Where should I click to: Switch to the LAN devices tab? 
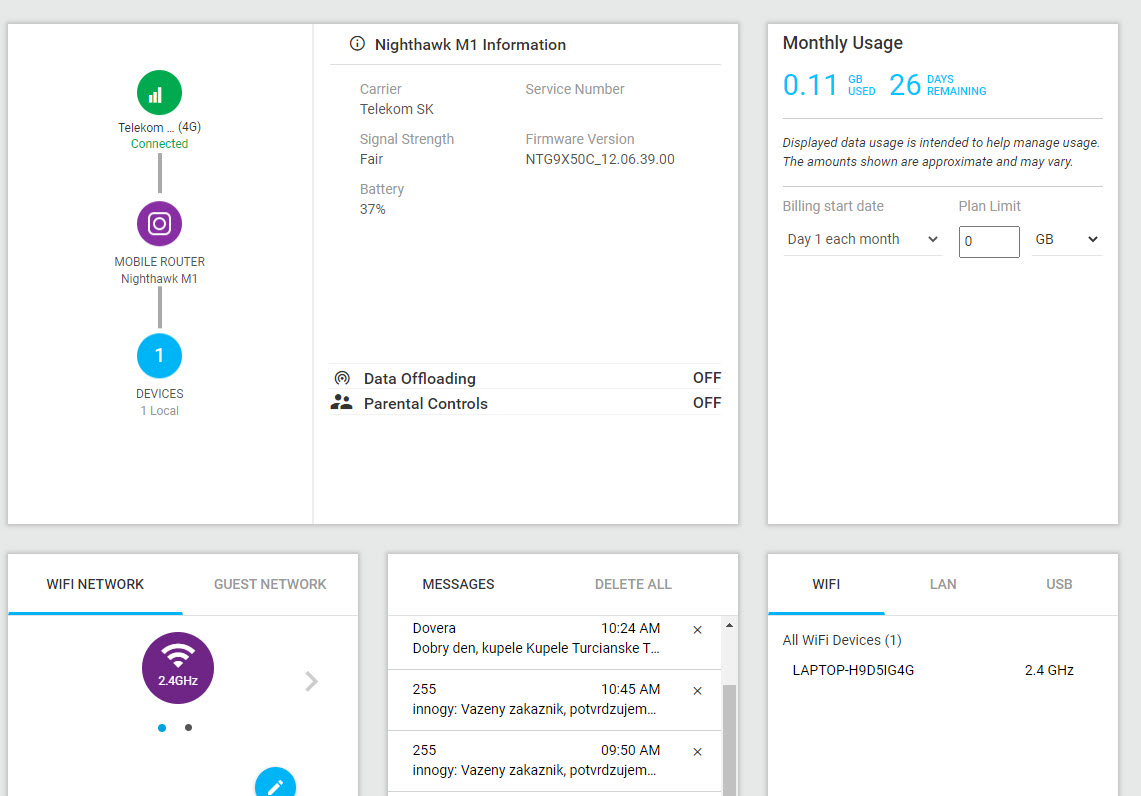pos(942,584)
